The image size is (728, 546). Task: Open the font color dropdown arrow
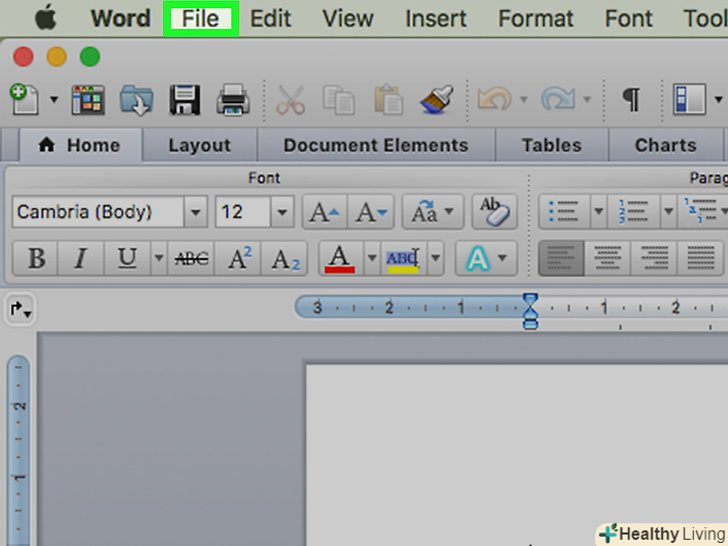372,258
